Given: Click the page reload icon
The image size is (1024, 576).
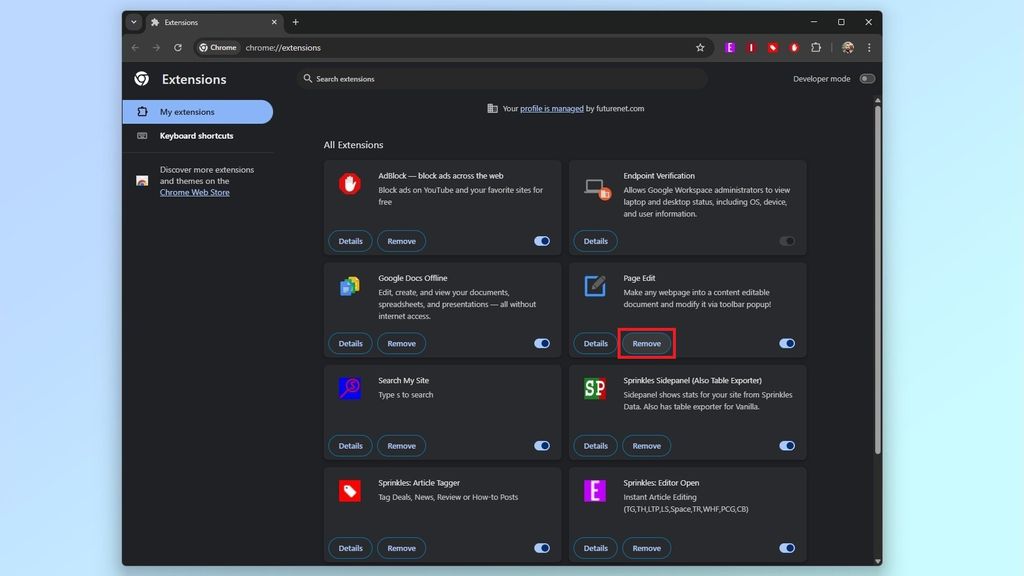Looking at the screenshot, I should [178, 47].
